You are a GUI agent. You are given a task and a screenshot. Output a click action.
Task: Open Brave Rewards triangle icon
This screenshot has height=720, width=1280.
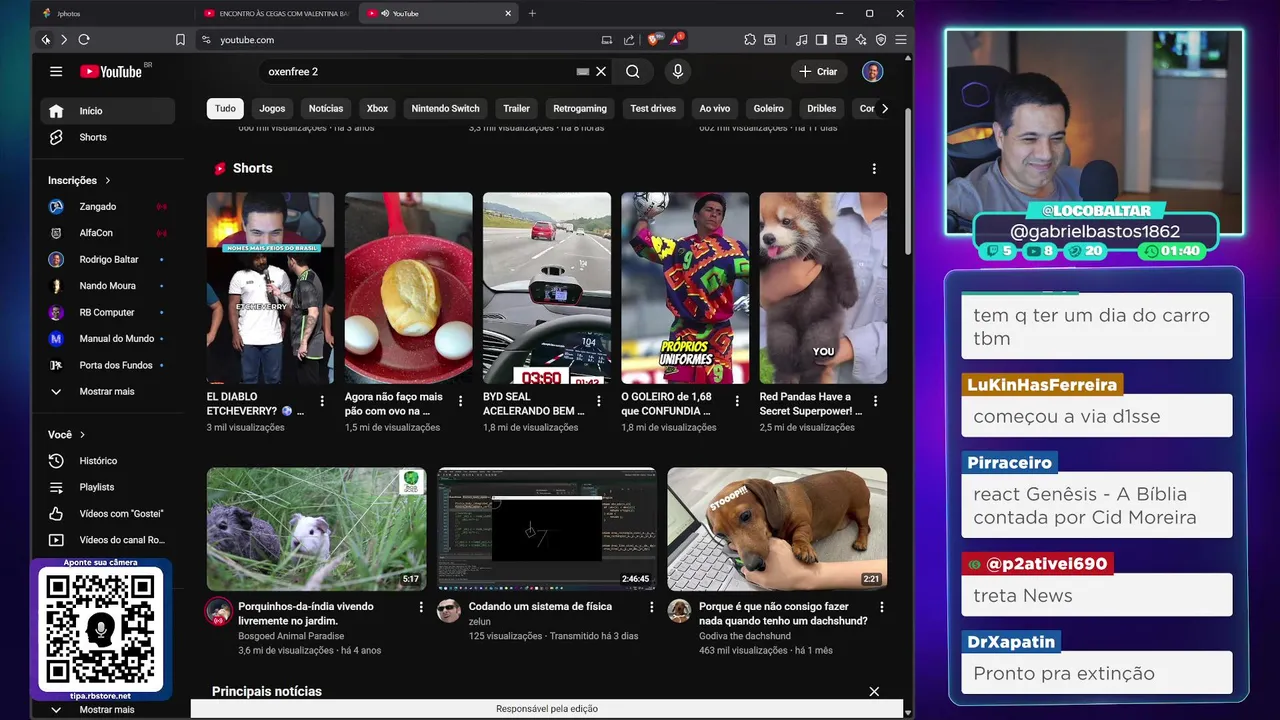pos(677,40)
